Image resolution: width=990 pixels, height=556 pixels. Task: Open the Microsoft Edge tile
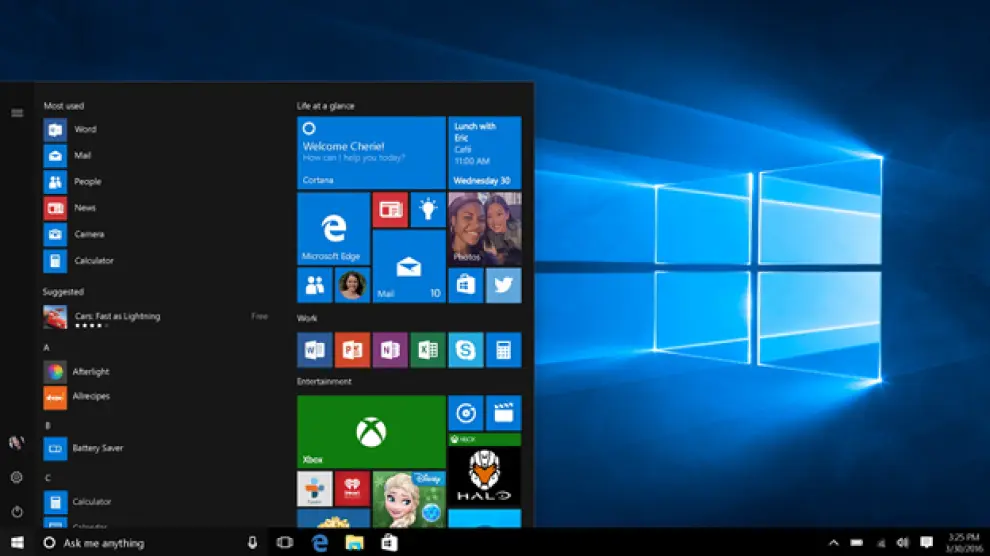333,229
